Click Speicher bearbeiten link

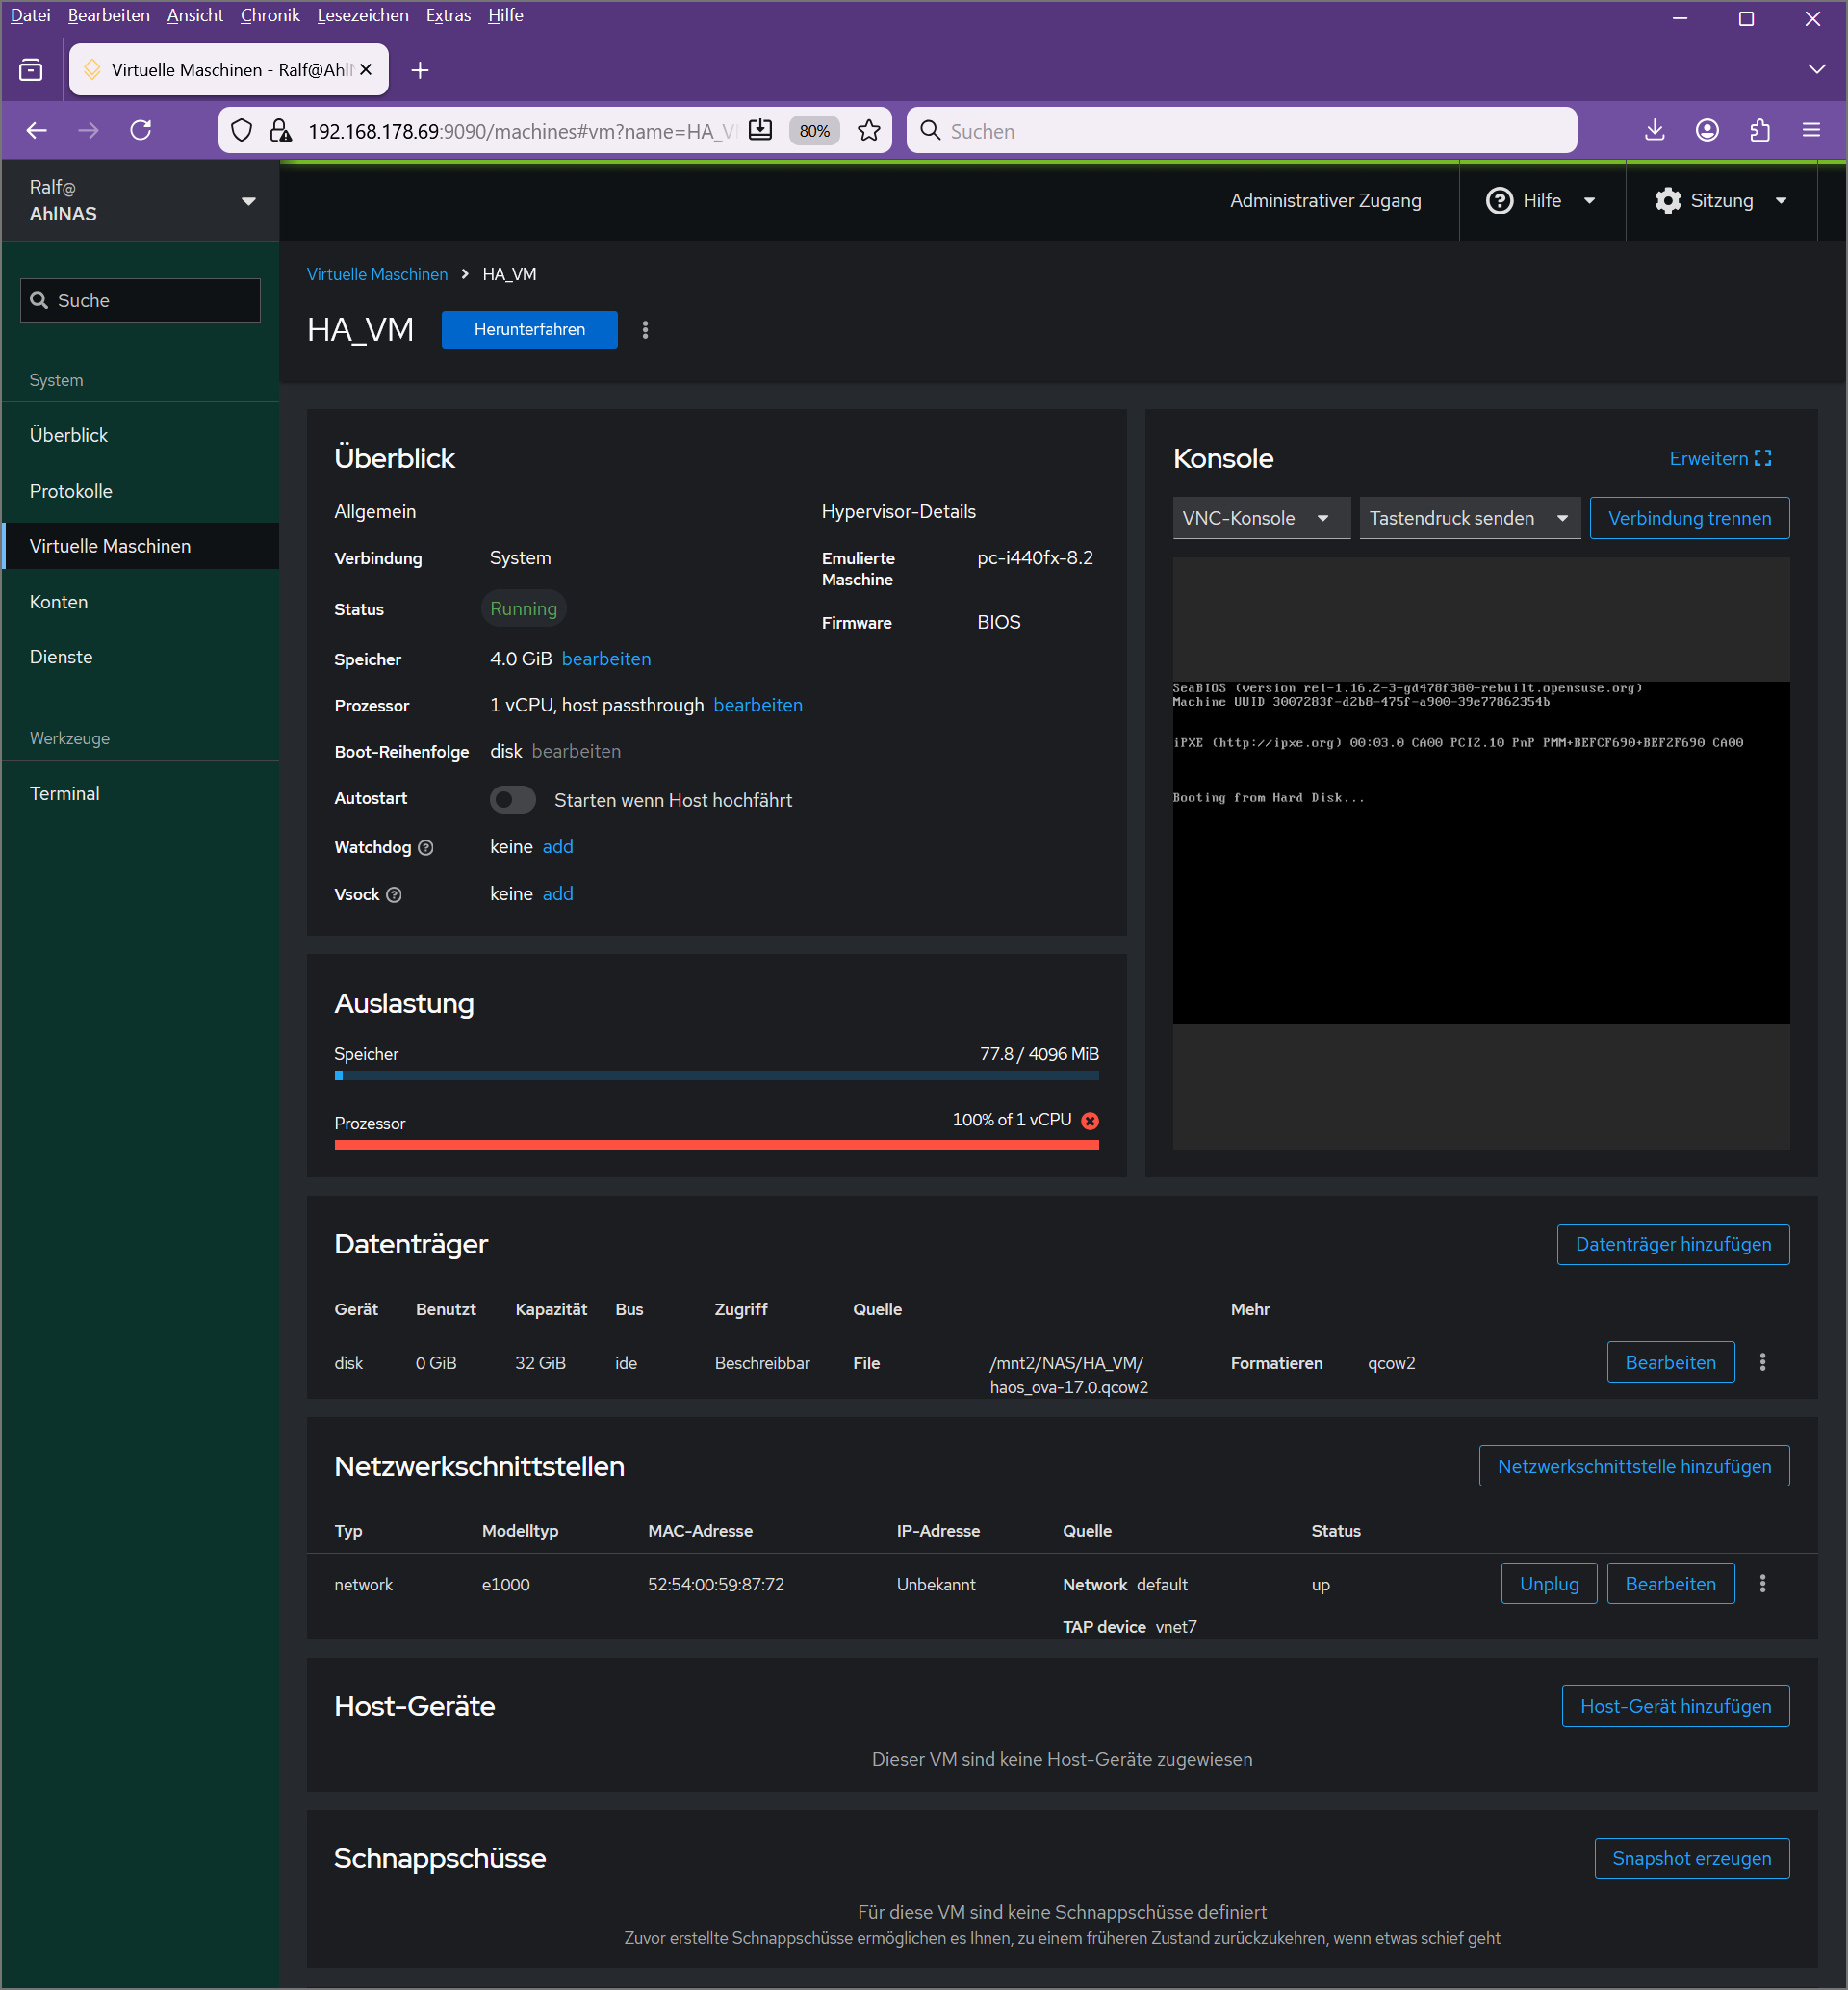pyautogui.click(x=606, y=659)
